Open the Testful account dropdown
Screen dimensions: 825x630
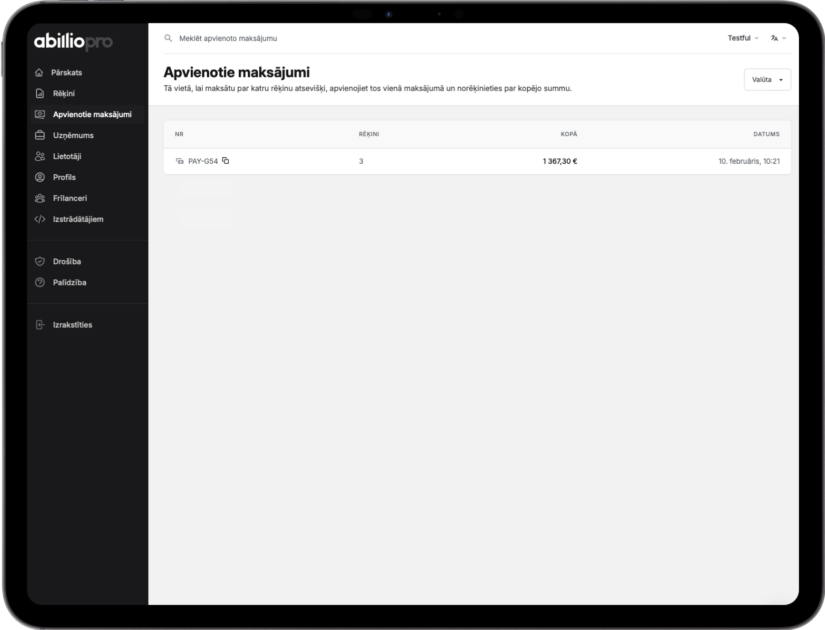(743, 38)
